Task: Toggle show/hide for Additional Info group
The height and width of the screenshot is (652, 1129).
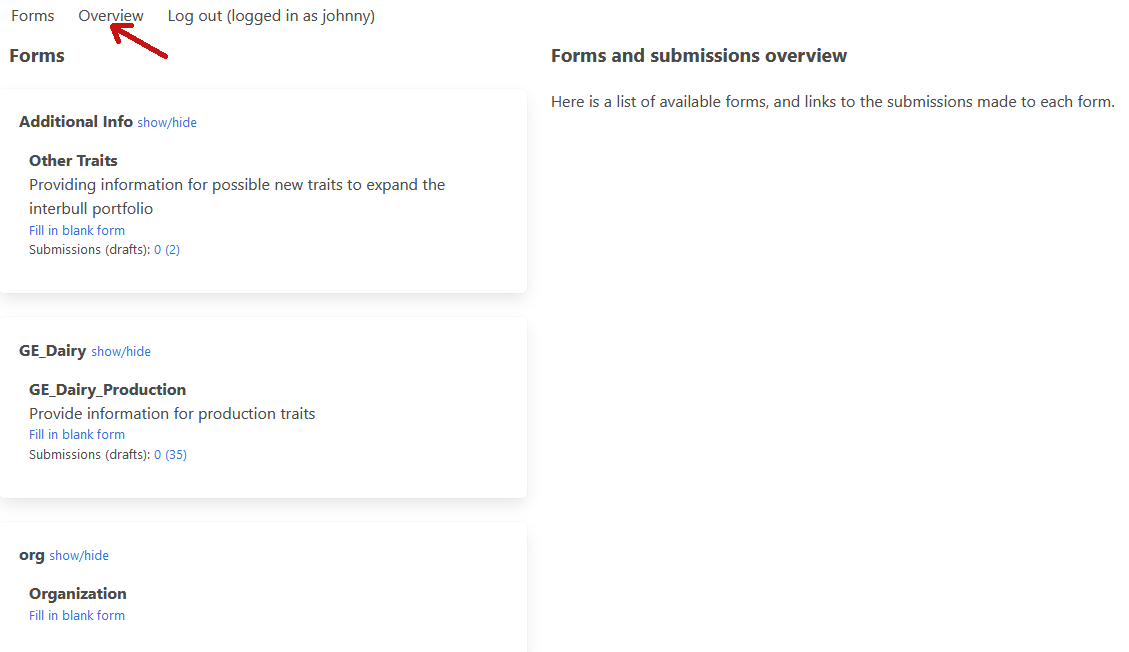Action: click(167, 123)
